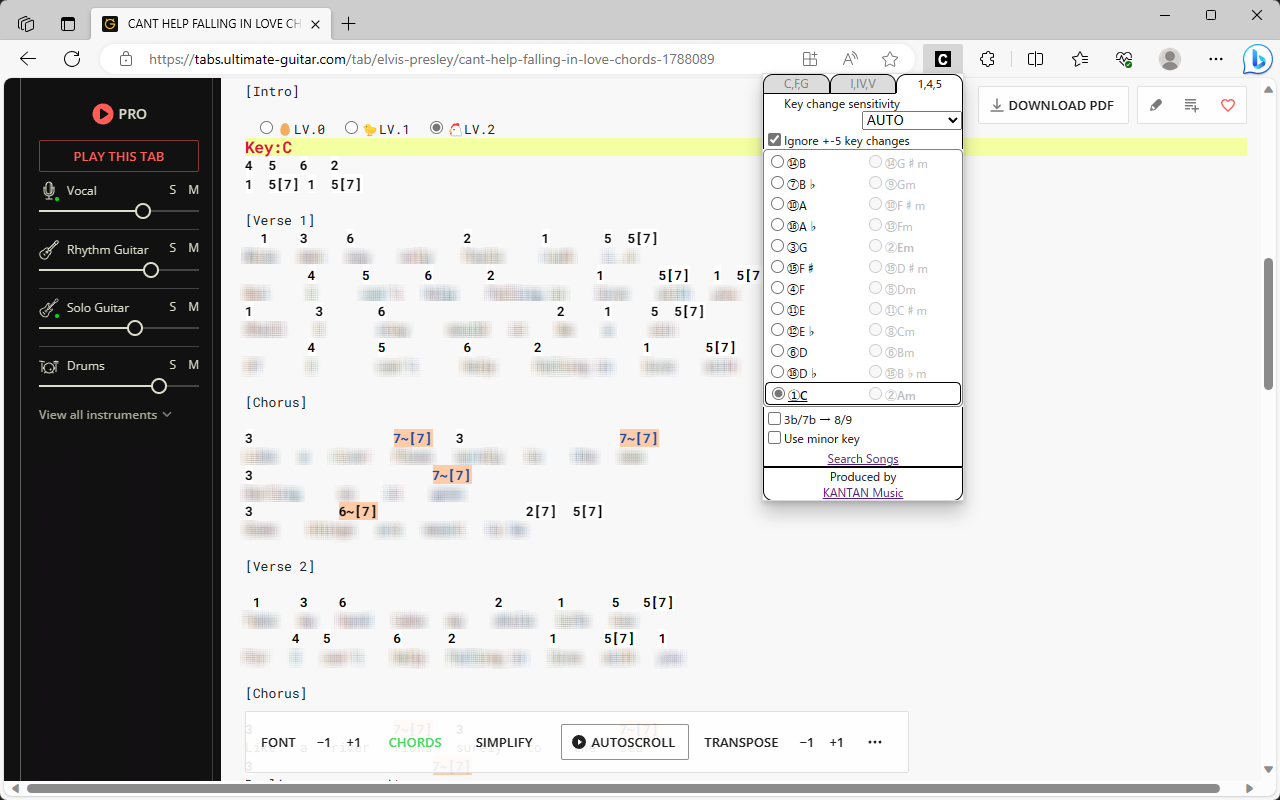Click the Drums volume slider handle
Screen dimensions: 1280x800
click(159, 386)
